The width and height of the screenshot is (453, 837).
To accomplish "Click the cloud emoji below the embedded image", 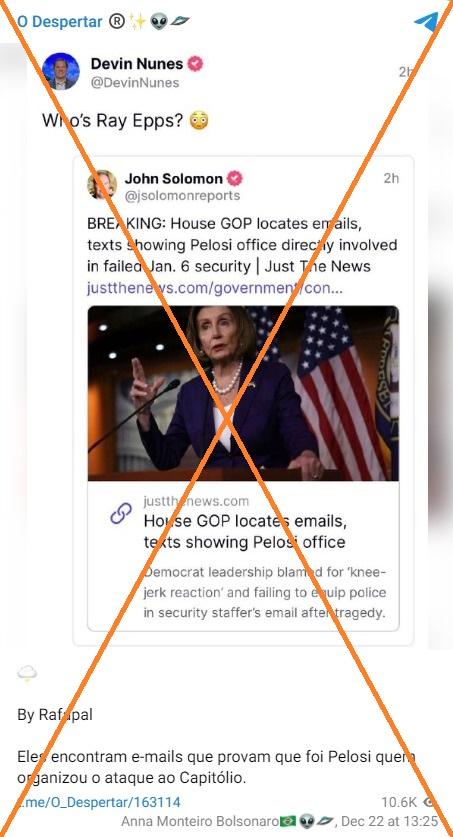I will [27, 674].
